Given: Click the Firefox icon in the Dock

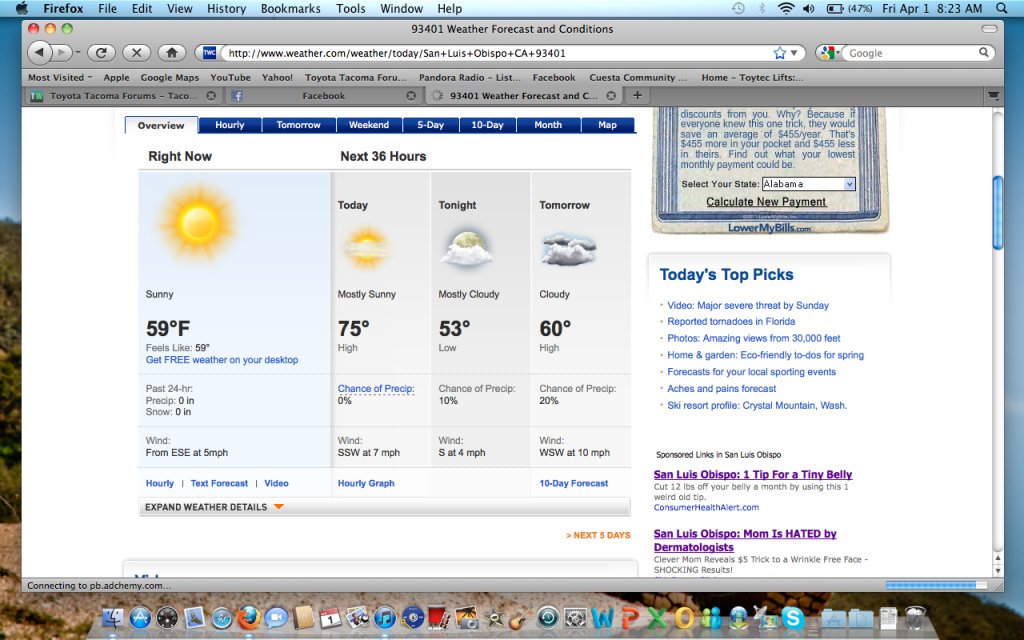Looking at the screenshot, I should click(x=249, y=617).
